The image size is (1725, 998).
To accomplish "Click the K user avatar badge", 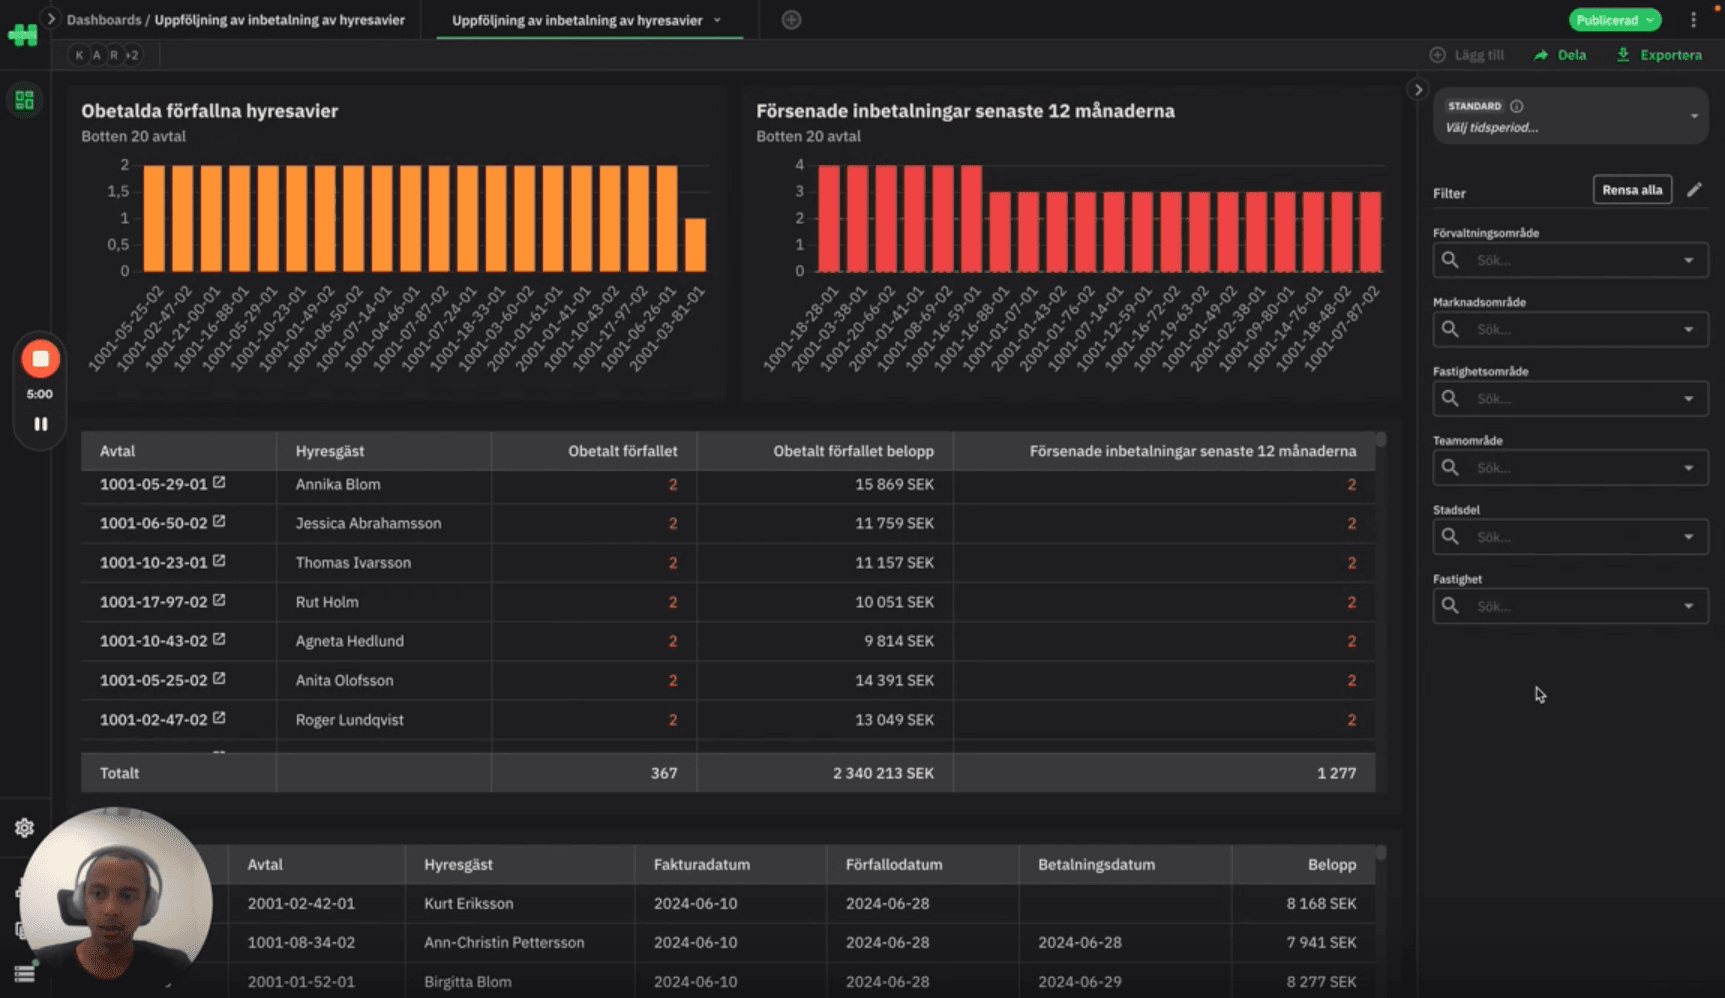I will pos(79,55).
